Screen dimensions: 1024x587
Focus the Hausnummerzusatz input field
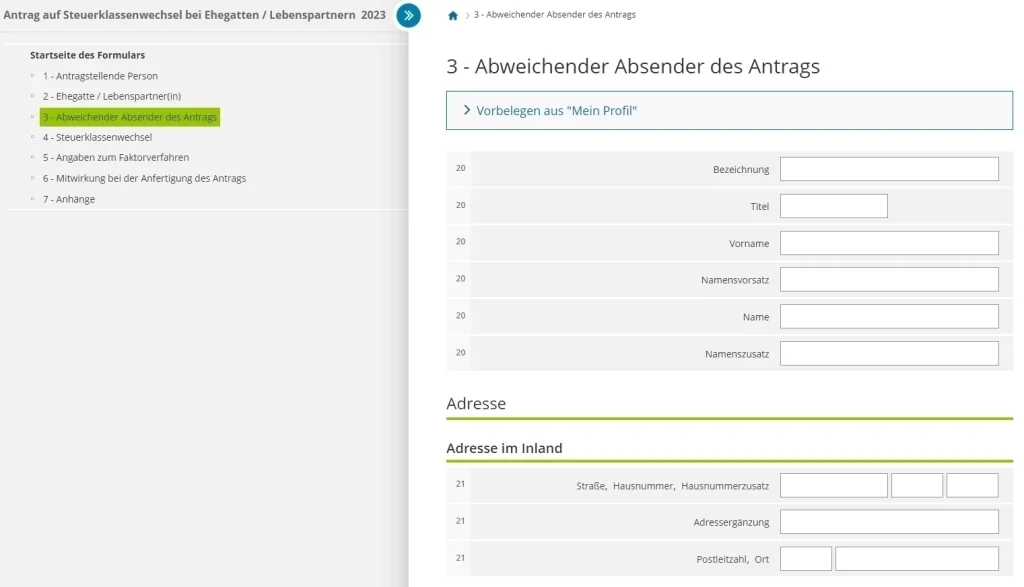tap(972, 486)
